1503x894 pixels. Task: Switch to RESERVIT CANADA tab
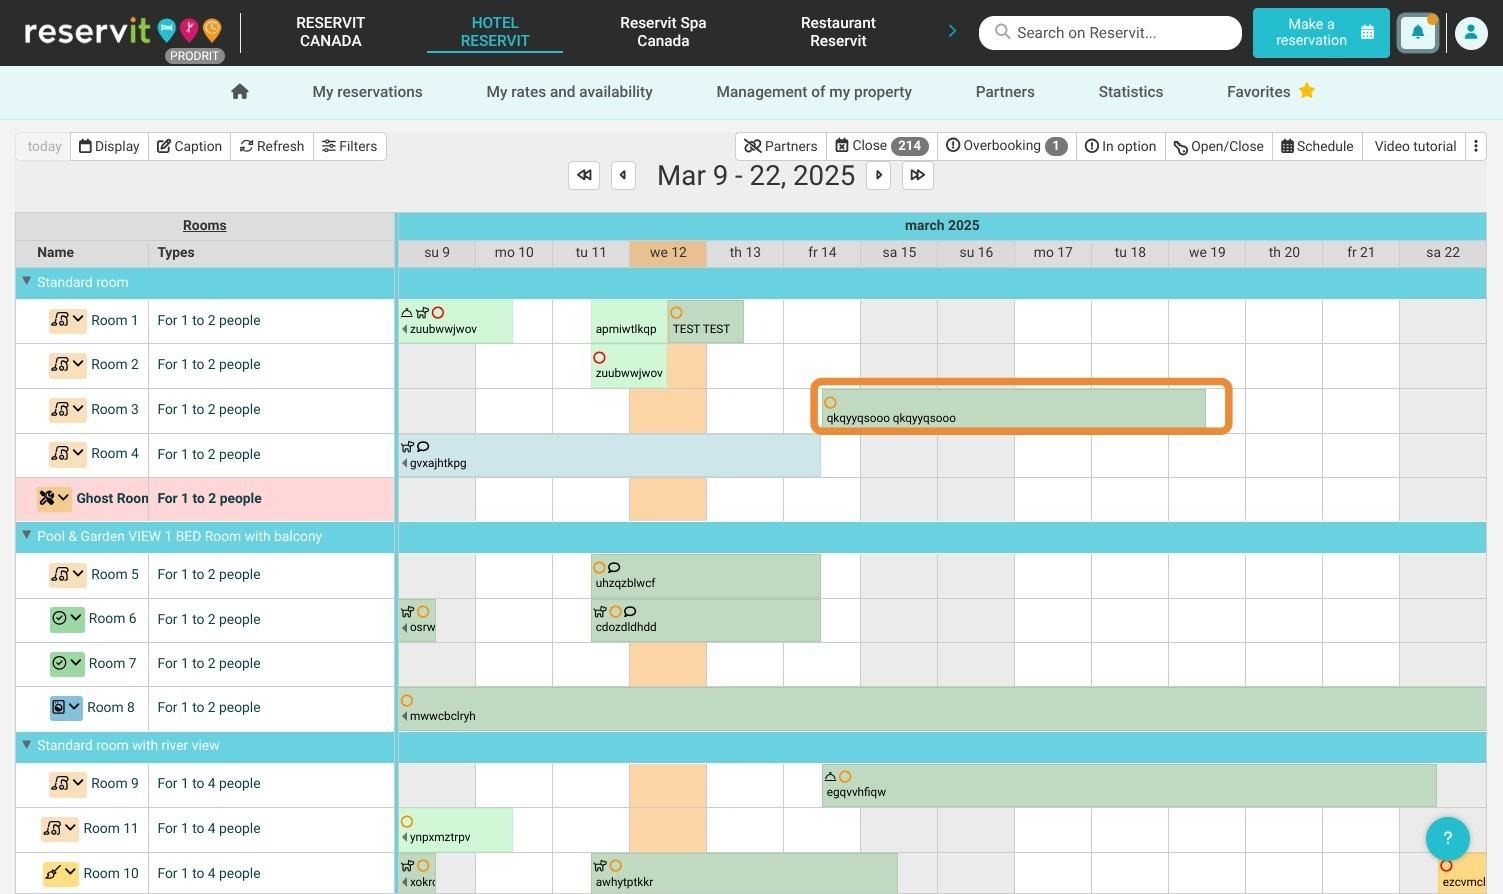[x=330, y=32]
